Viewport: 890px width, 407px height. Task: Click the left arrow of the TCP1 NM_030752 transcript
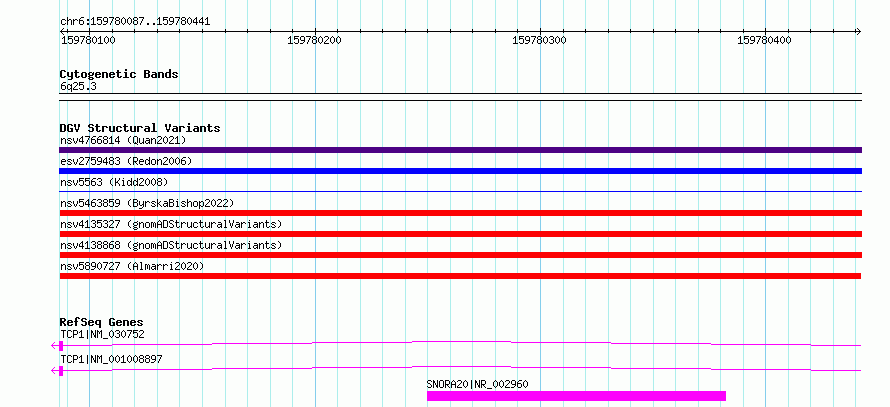[54, 345]
